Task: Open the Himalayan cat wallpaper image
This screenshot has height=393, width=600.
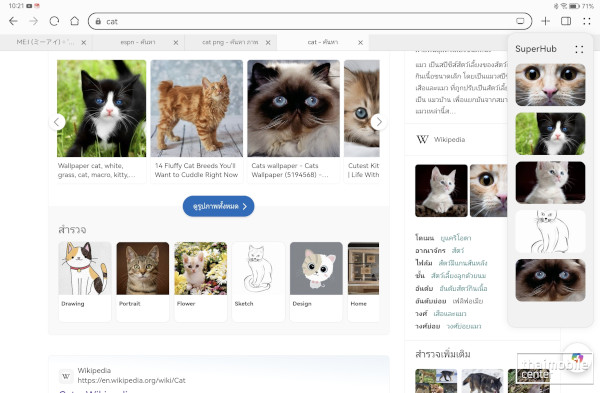Action: pyautogui.click(x=293, y=108)
